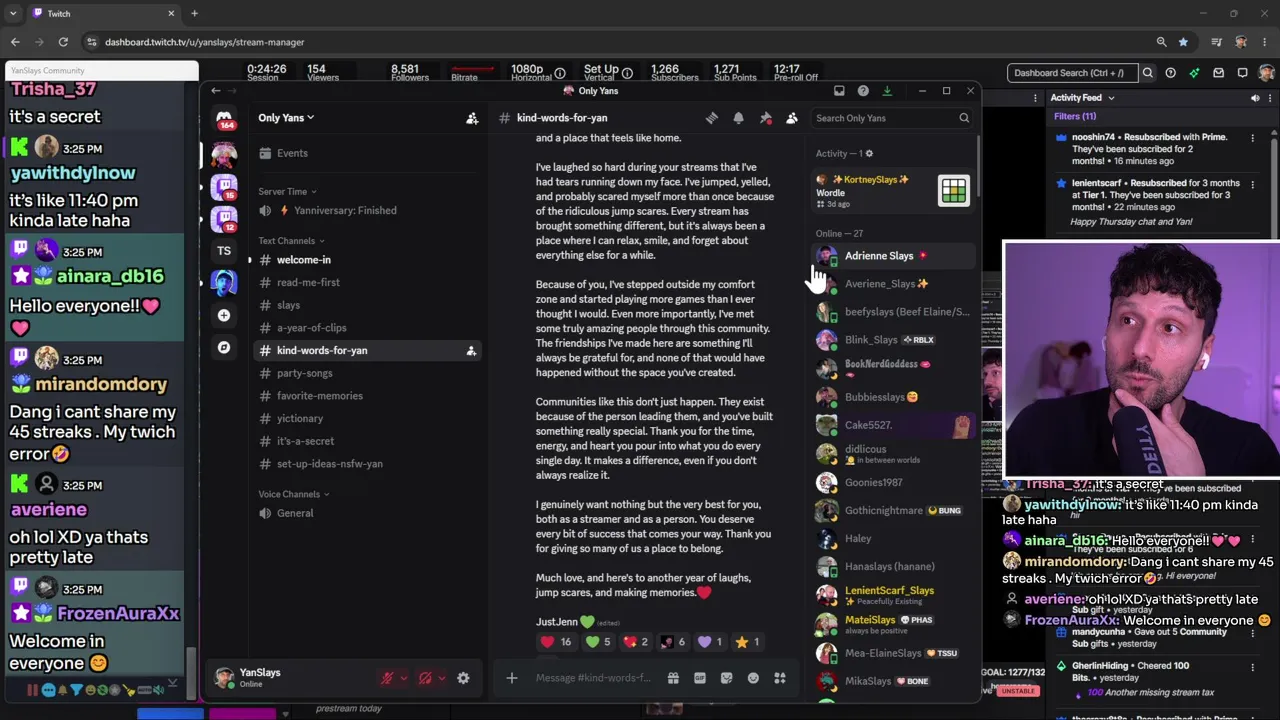Open the gift icon in message bar
1280x720 pixels.
(673, 678)
